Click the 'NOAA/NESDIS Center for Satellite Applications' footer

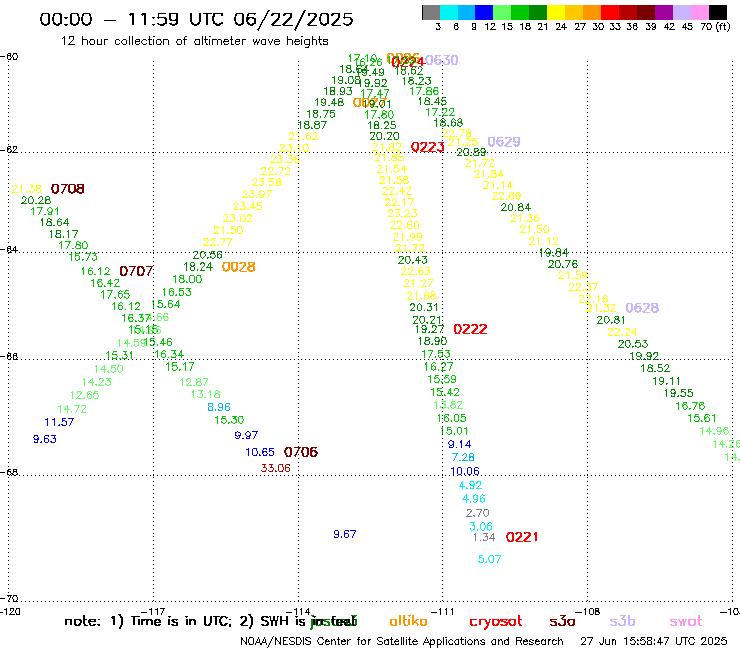(401, 641)
